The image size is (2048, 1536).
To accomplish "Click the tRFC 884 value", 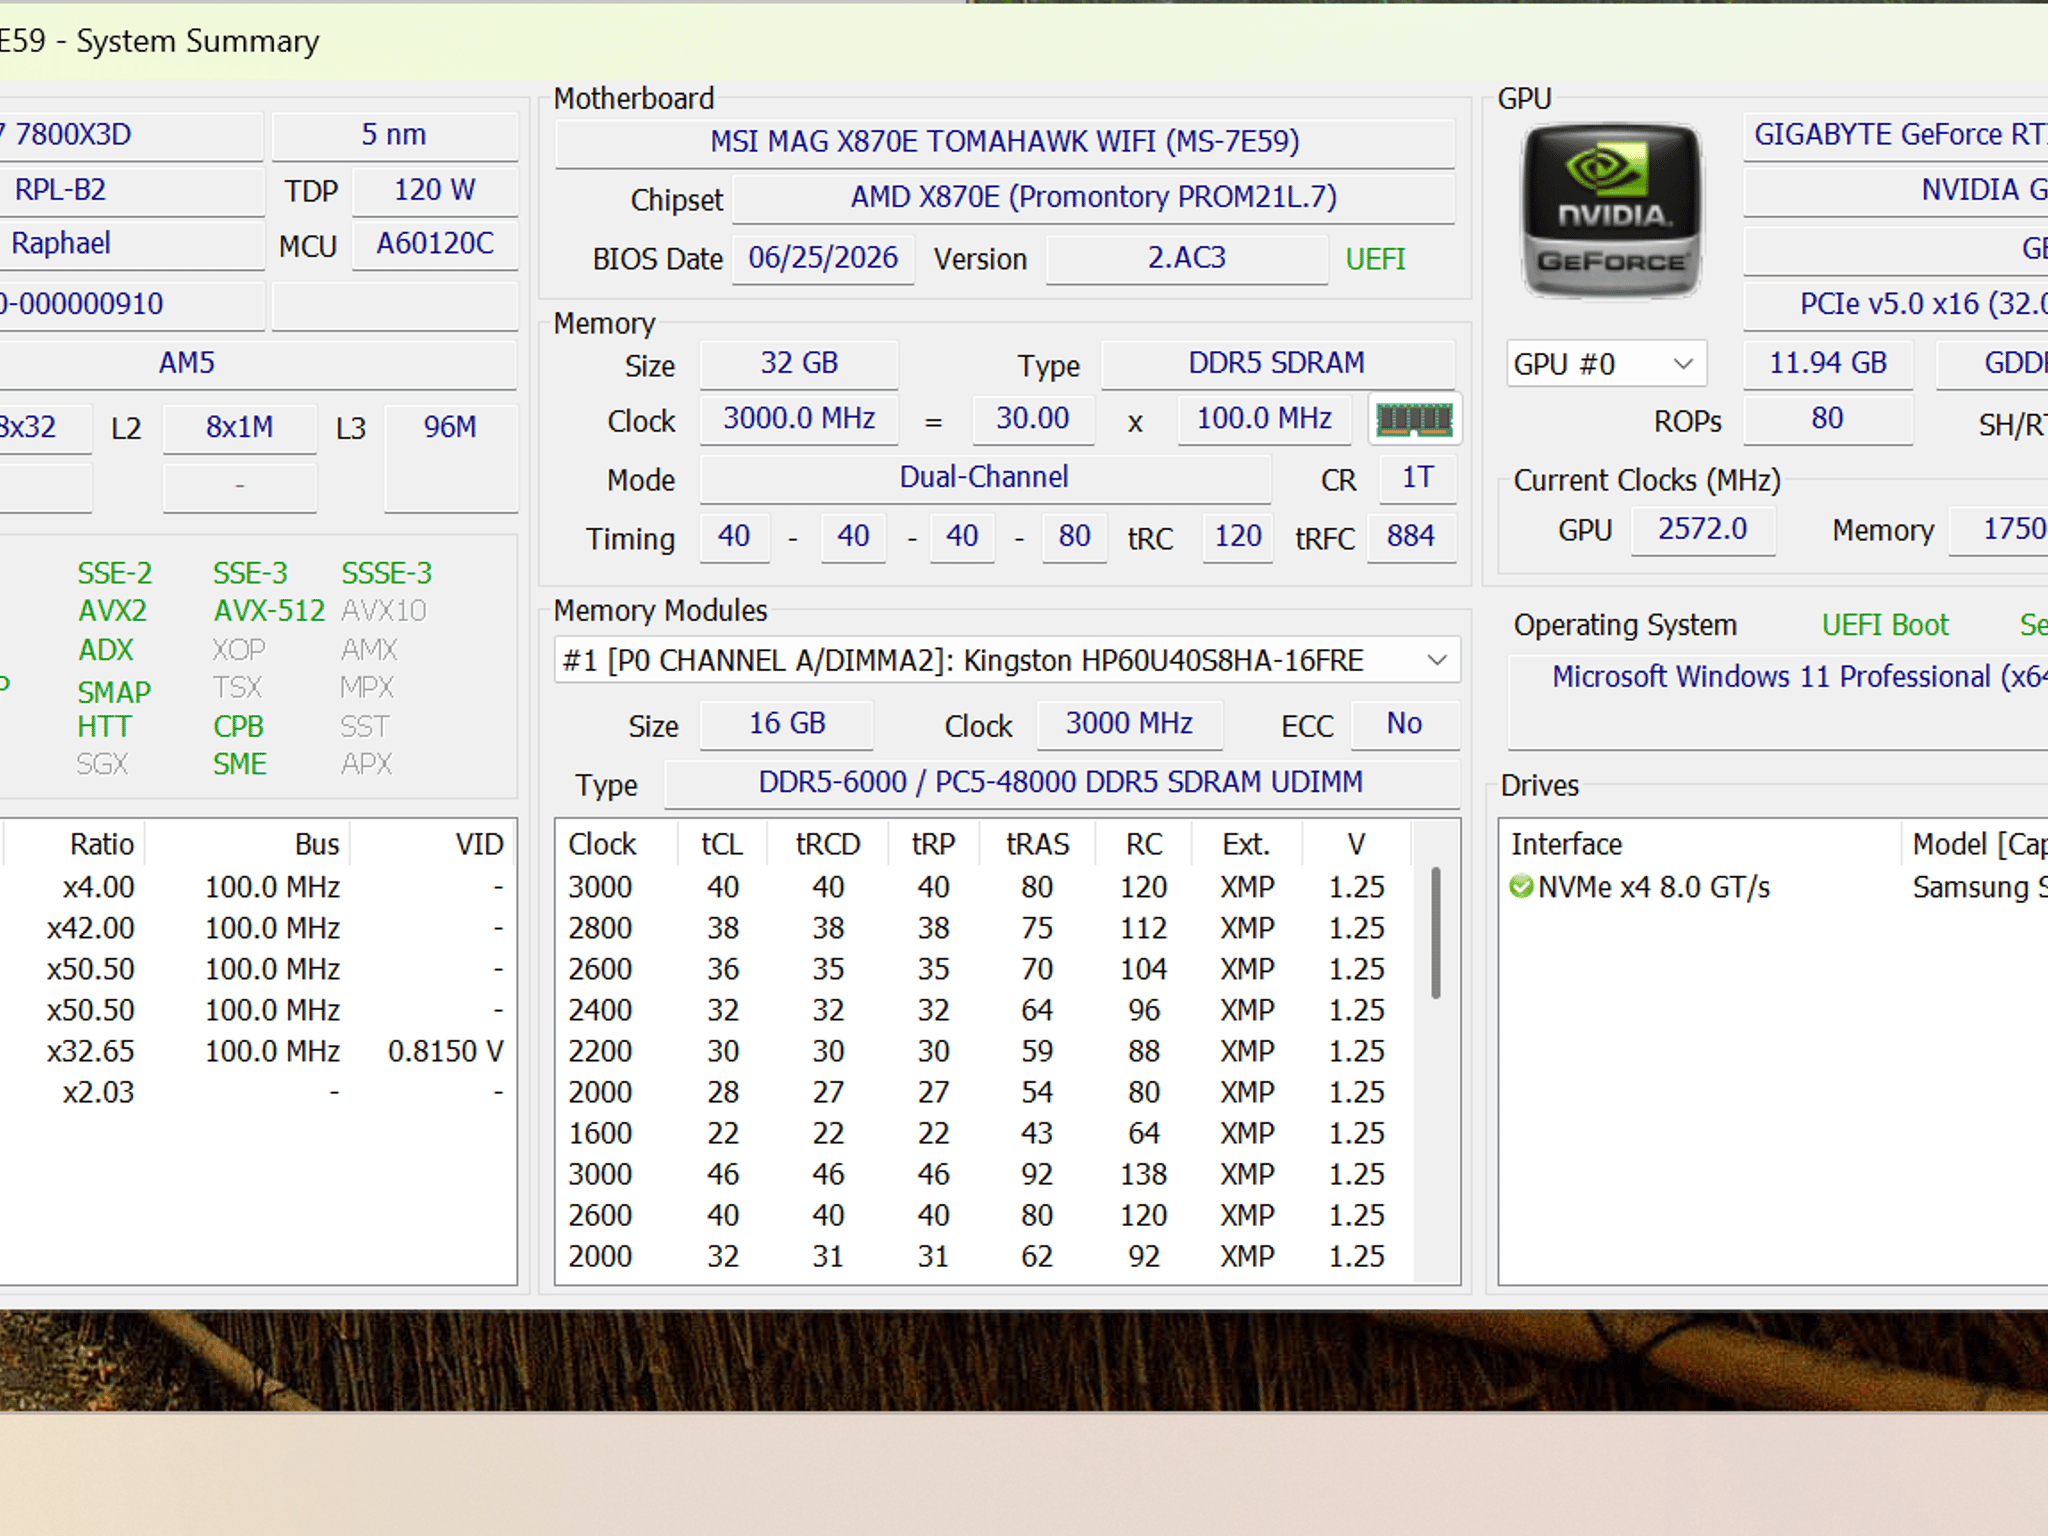I will [x=1411, y=537].
